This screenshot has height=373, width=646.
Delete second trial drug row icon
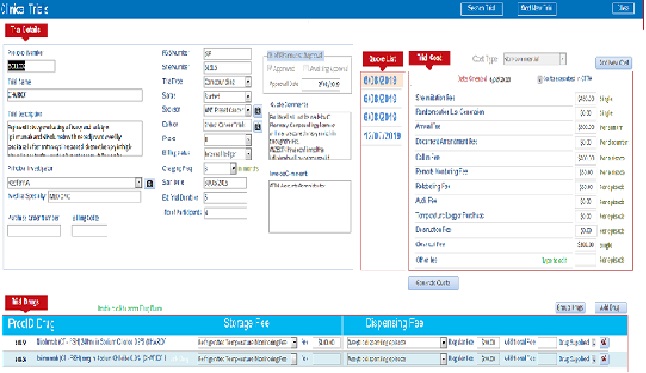604,359
